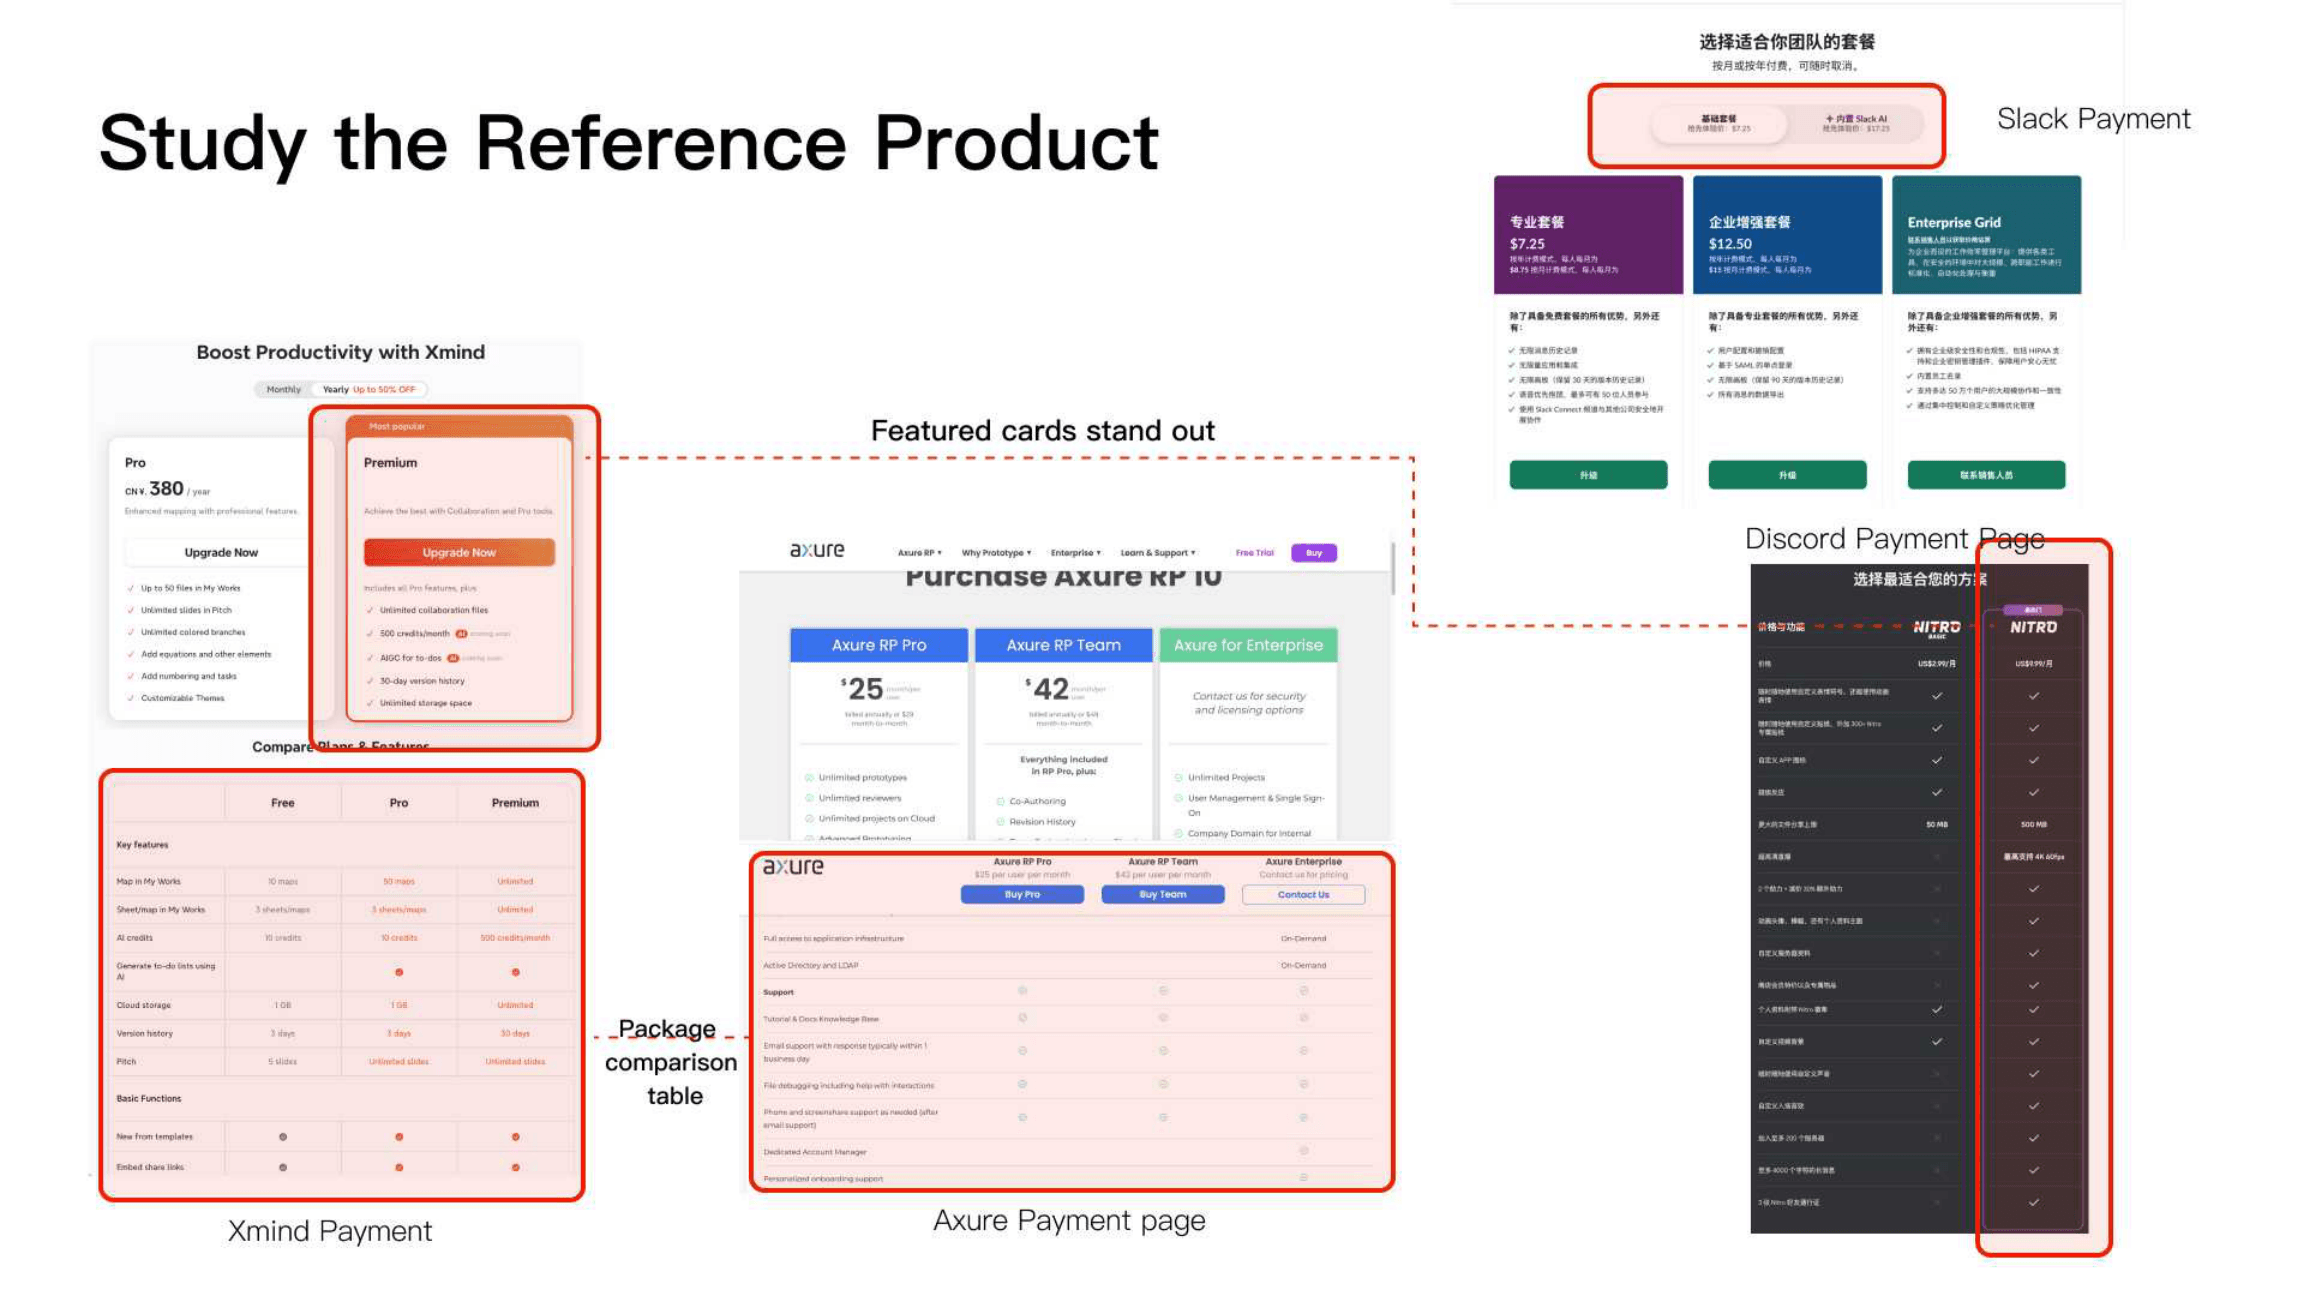This screenshot has height=1296, width=2304.
Task: Click the check icon beside Co-Authoring
Action: point(1000,802)
